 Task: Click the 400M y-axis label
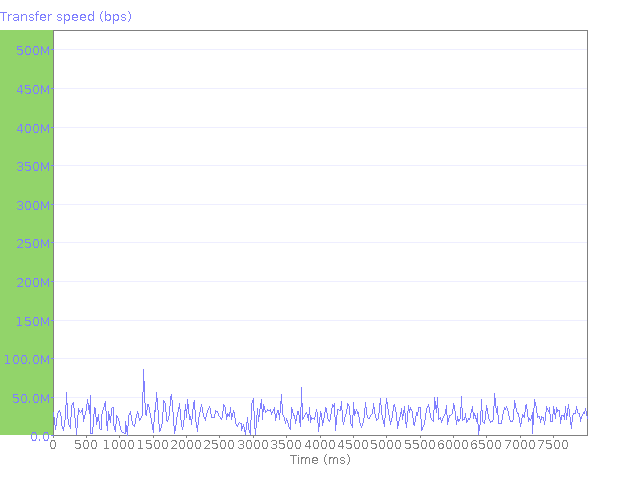pyautogui.click(x=33, y=129)
